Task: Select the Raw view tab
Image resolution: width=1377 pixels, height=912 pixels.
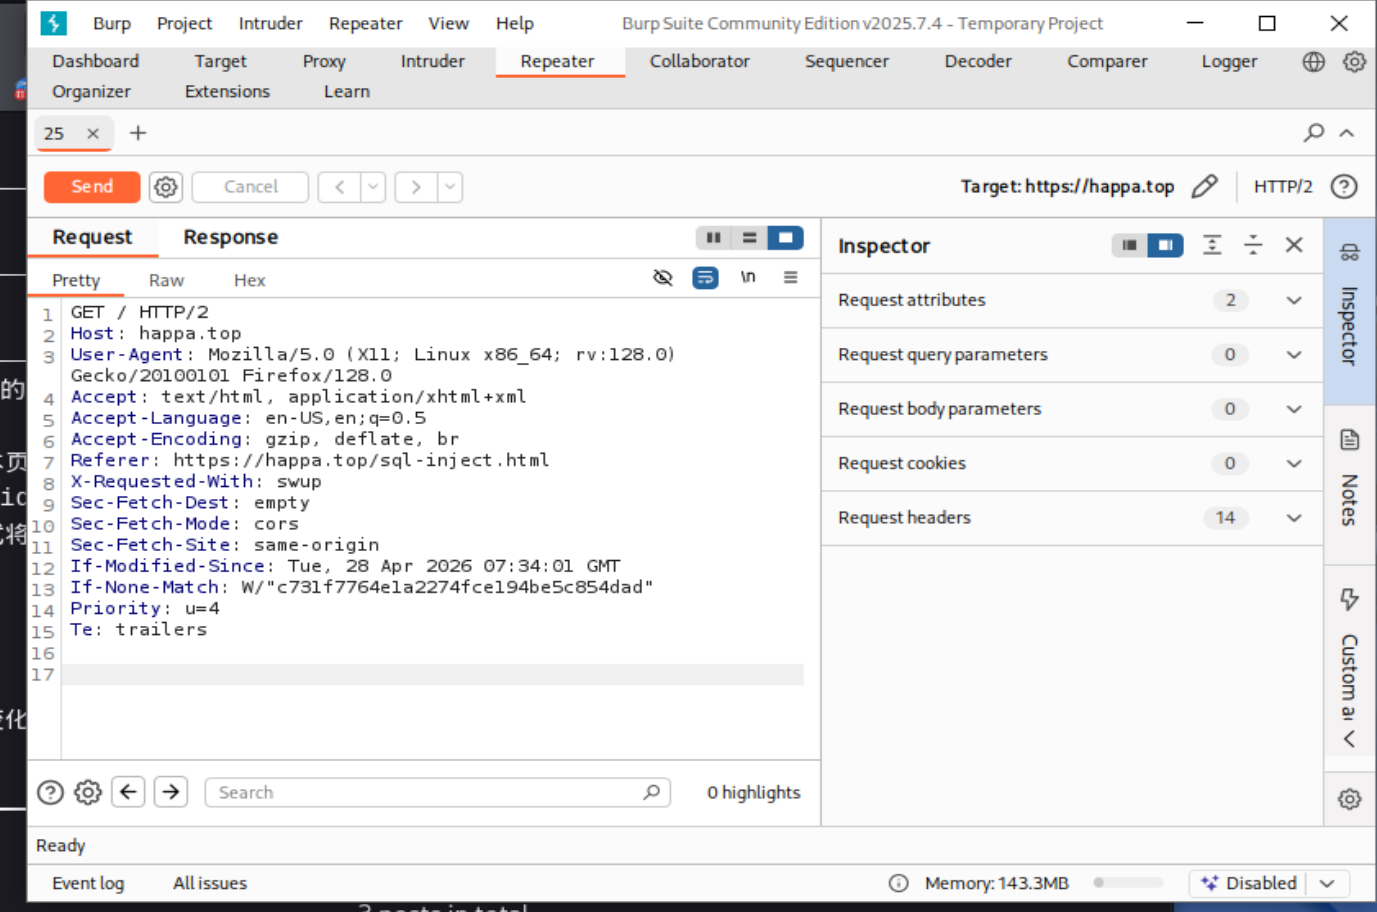Action: pos(166,280)
